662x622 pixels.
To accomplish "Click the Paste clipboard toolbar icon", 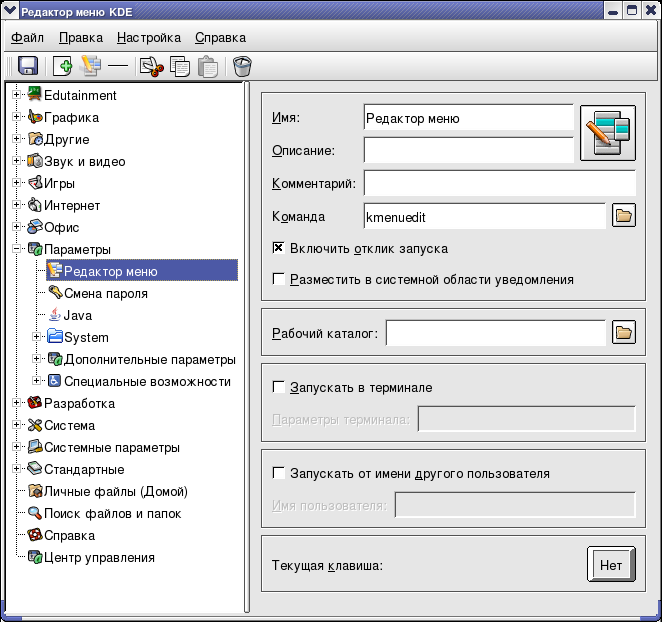I will click(x=207, y=67).
